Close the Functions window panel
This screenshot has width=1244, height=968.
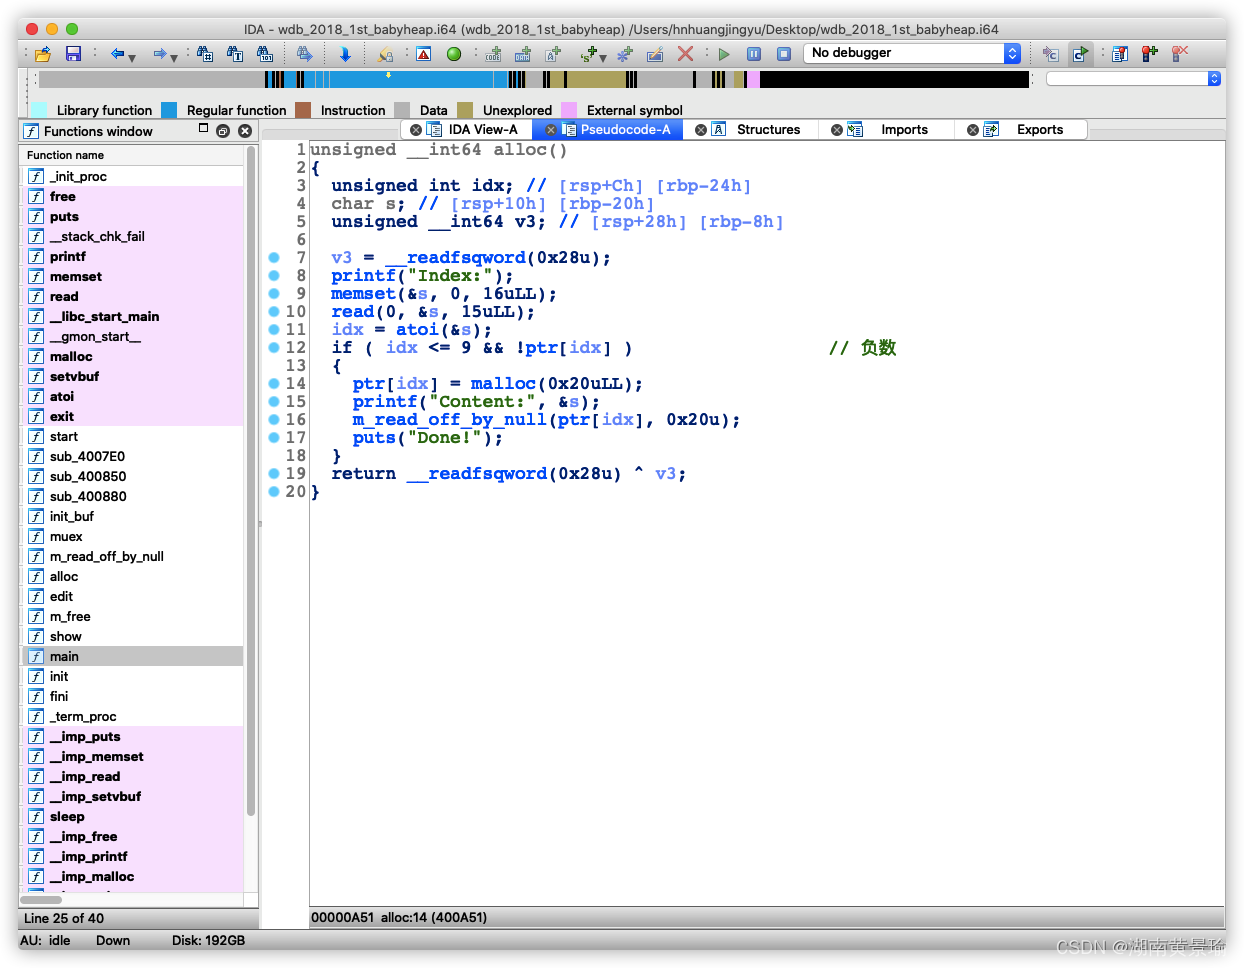pyautogui.click(x=245, y=131)
